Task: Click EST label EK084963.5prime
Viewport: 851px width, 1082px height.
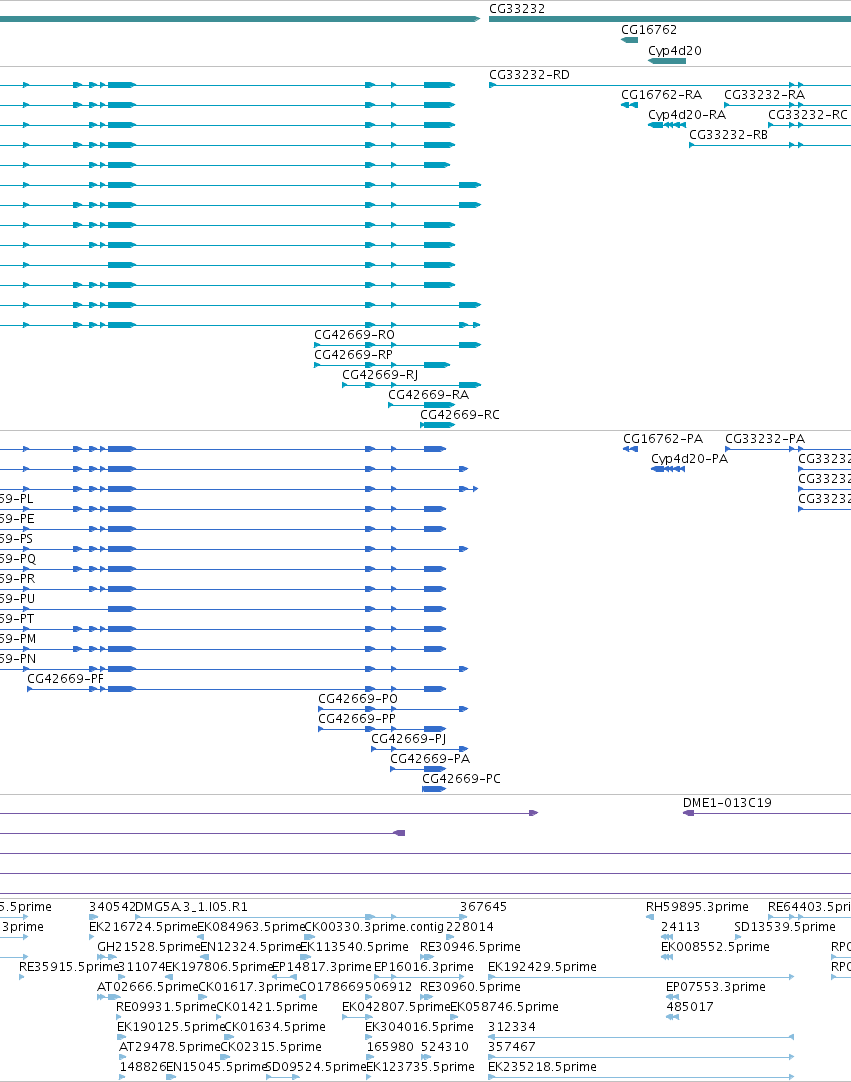Action: pyautogui.click(x=251, y=927)
